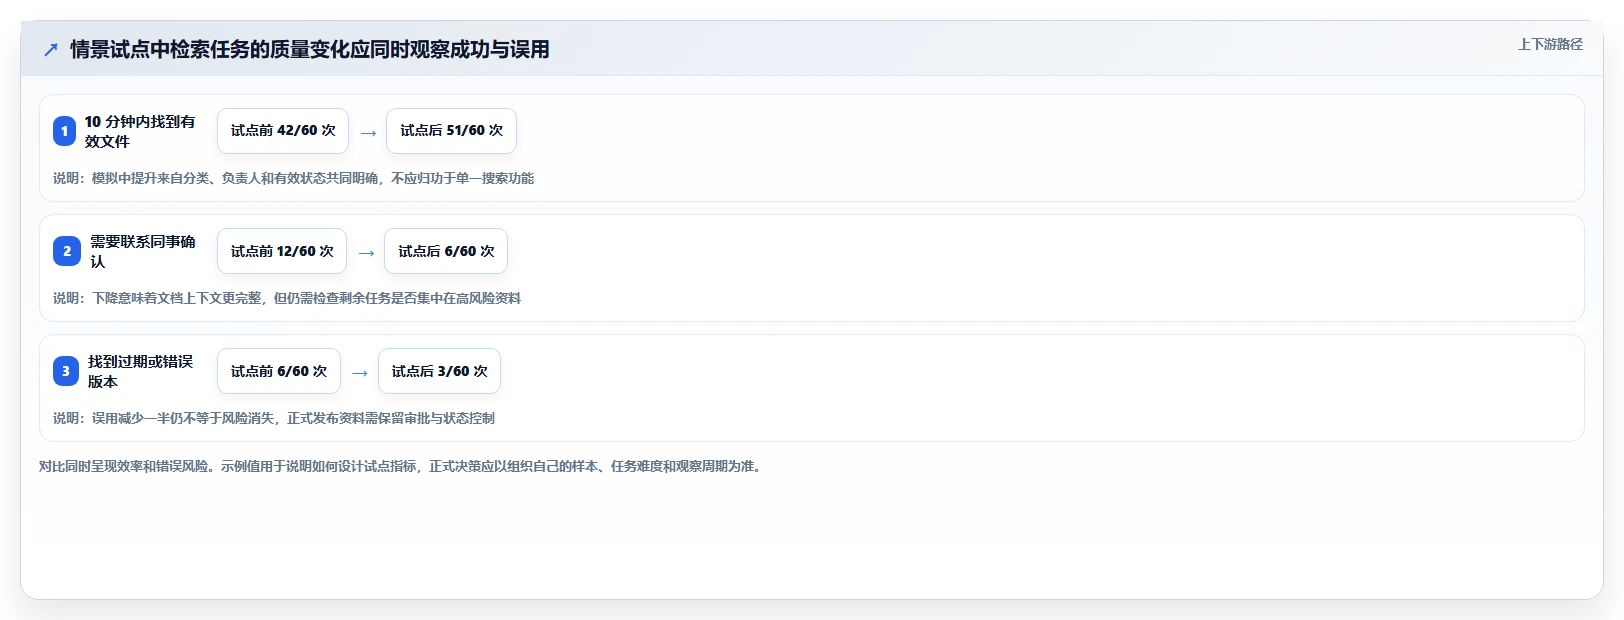Click the arrow between 试点前 6/60 and 试点后 3/60
The width and height of the screenshot is (1624, 620).
[360, 372]
